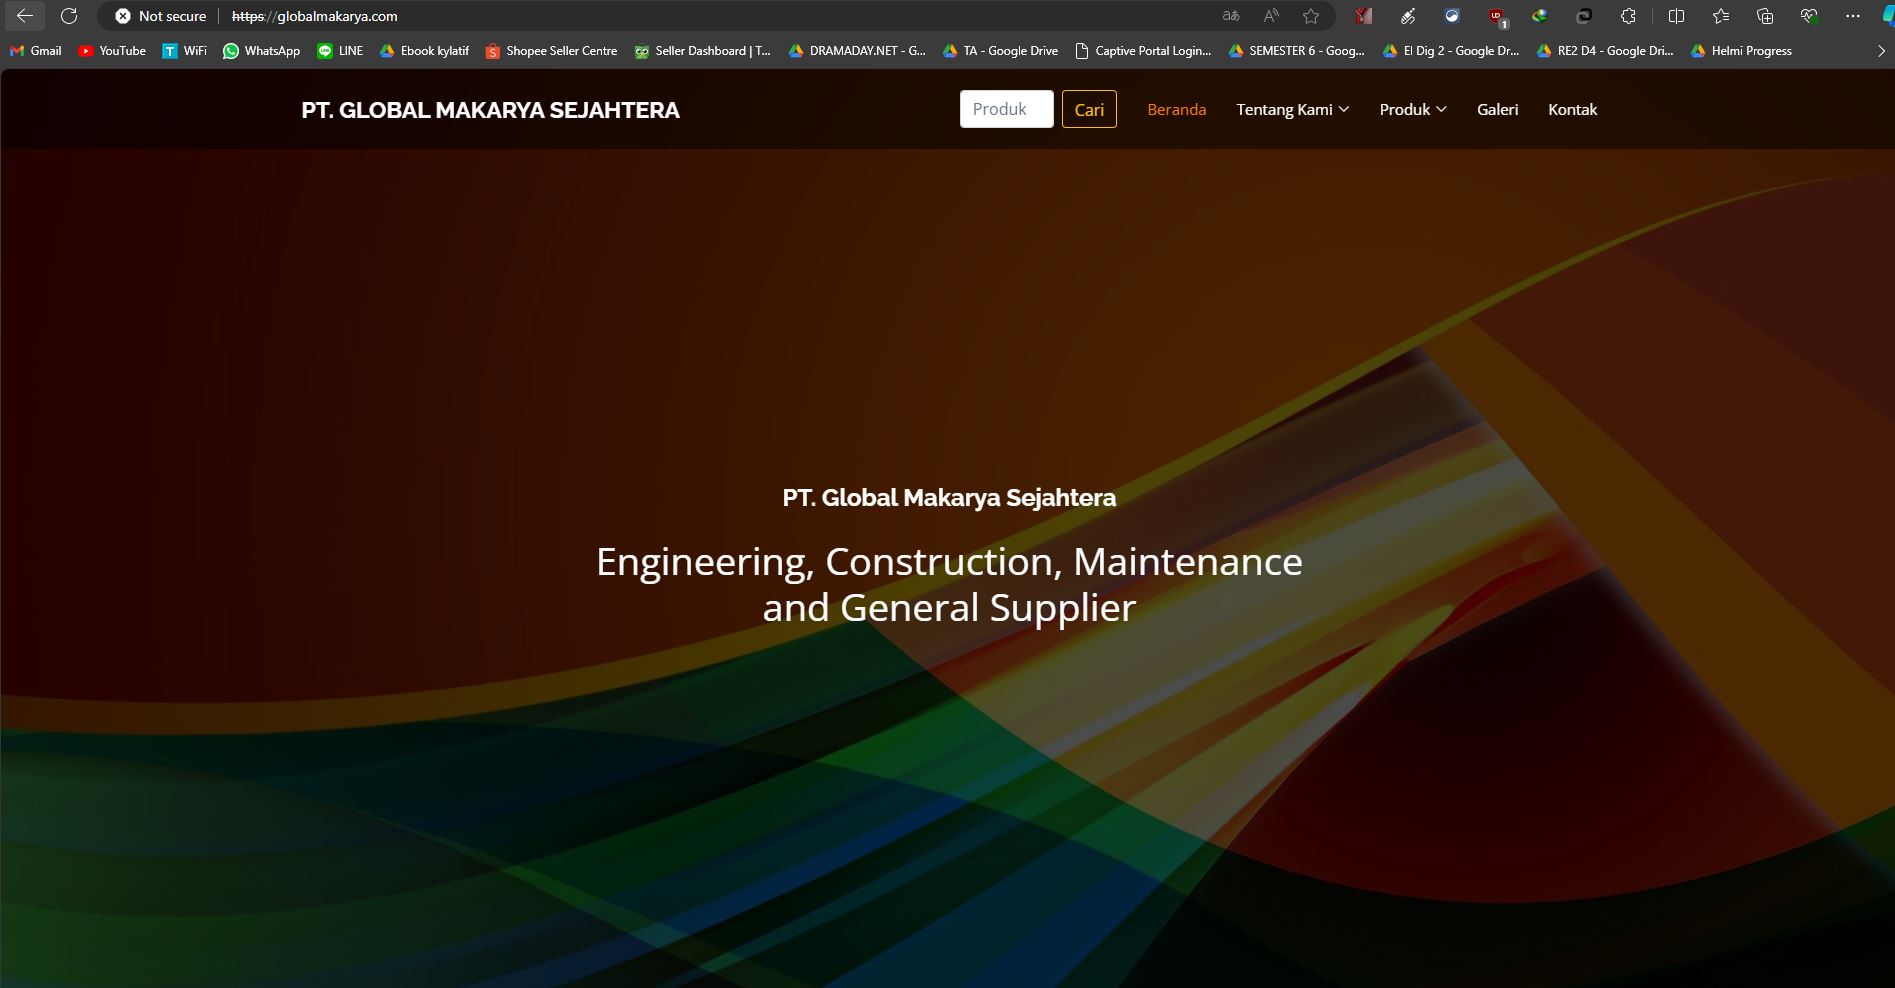The height and width of the screenshot is (988, 1895).
Task: Click the Cari search button
Action: pos(1089,109)
